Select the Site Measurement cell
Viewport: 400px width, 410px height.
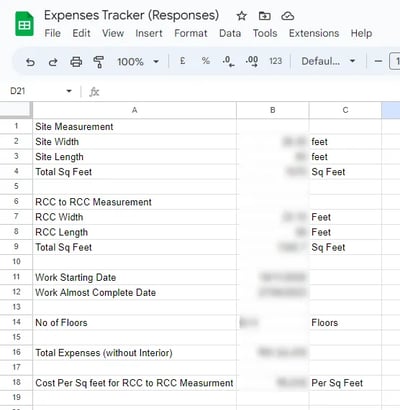[135, 127]
